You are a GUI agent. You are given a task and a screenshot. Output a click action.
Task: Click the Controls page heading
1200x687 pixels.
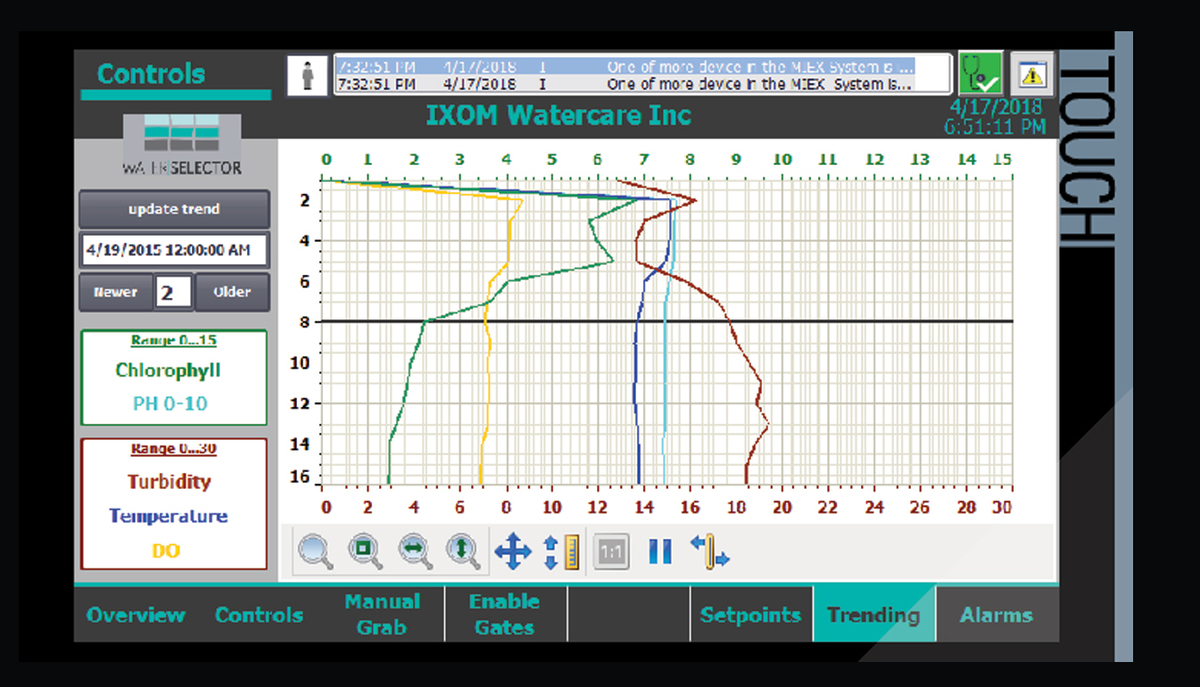151,74
